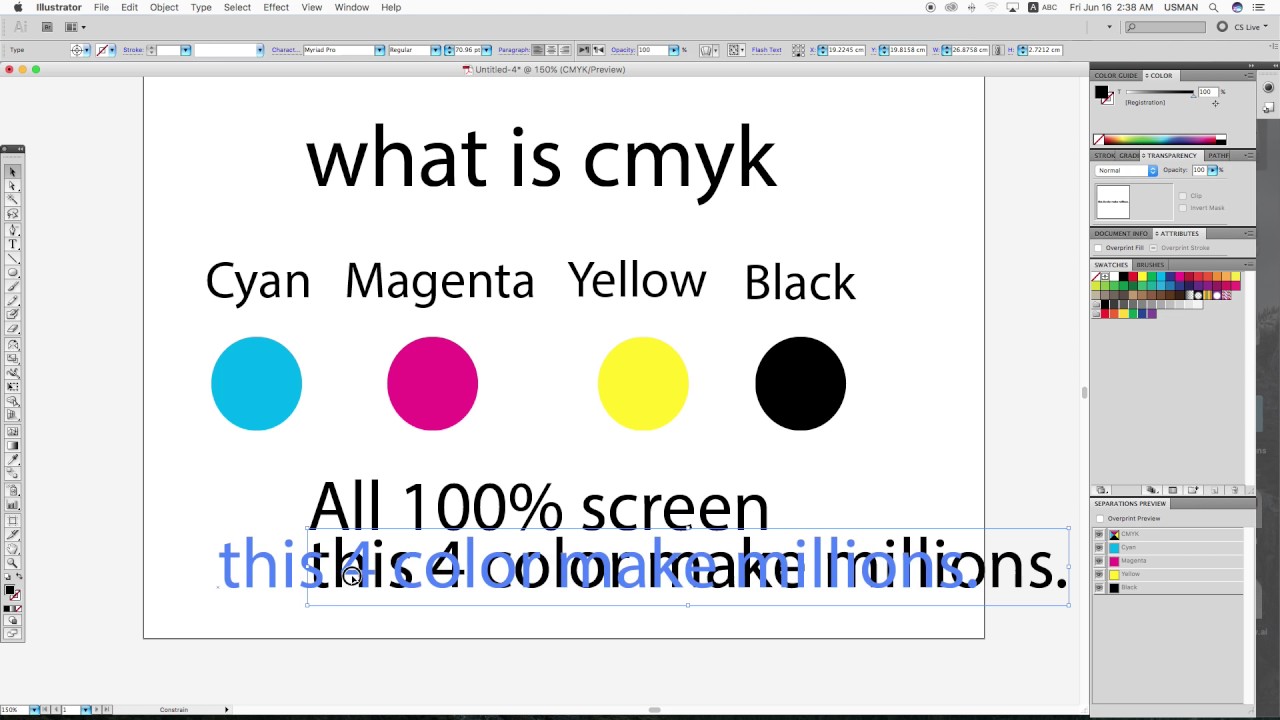Viewport: 1280px width, 720px height.
Task: Open Opacity dropdown in control bar
Action: 674,50
